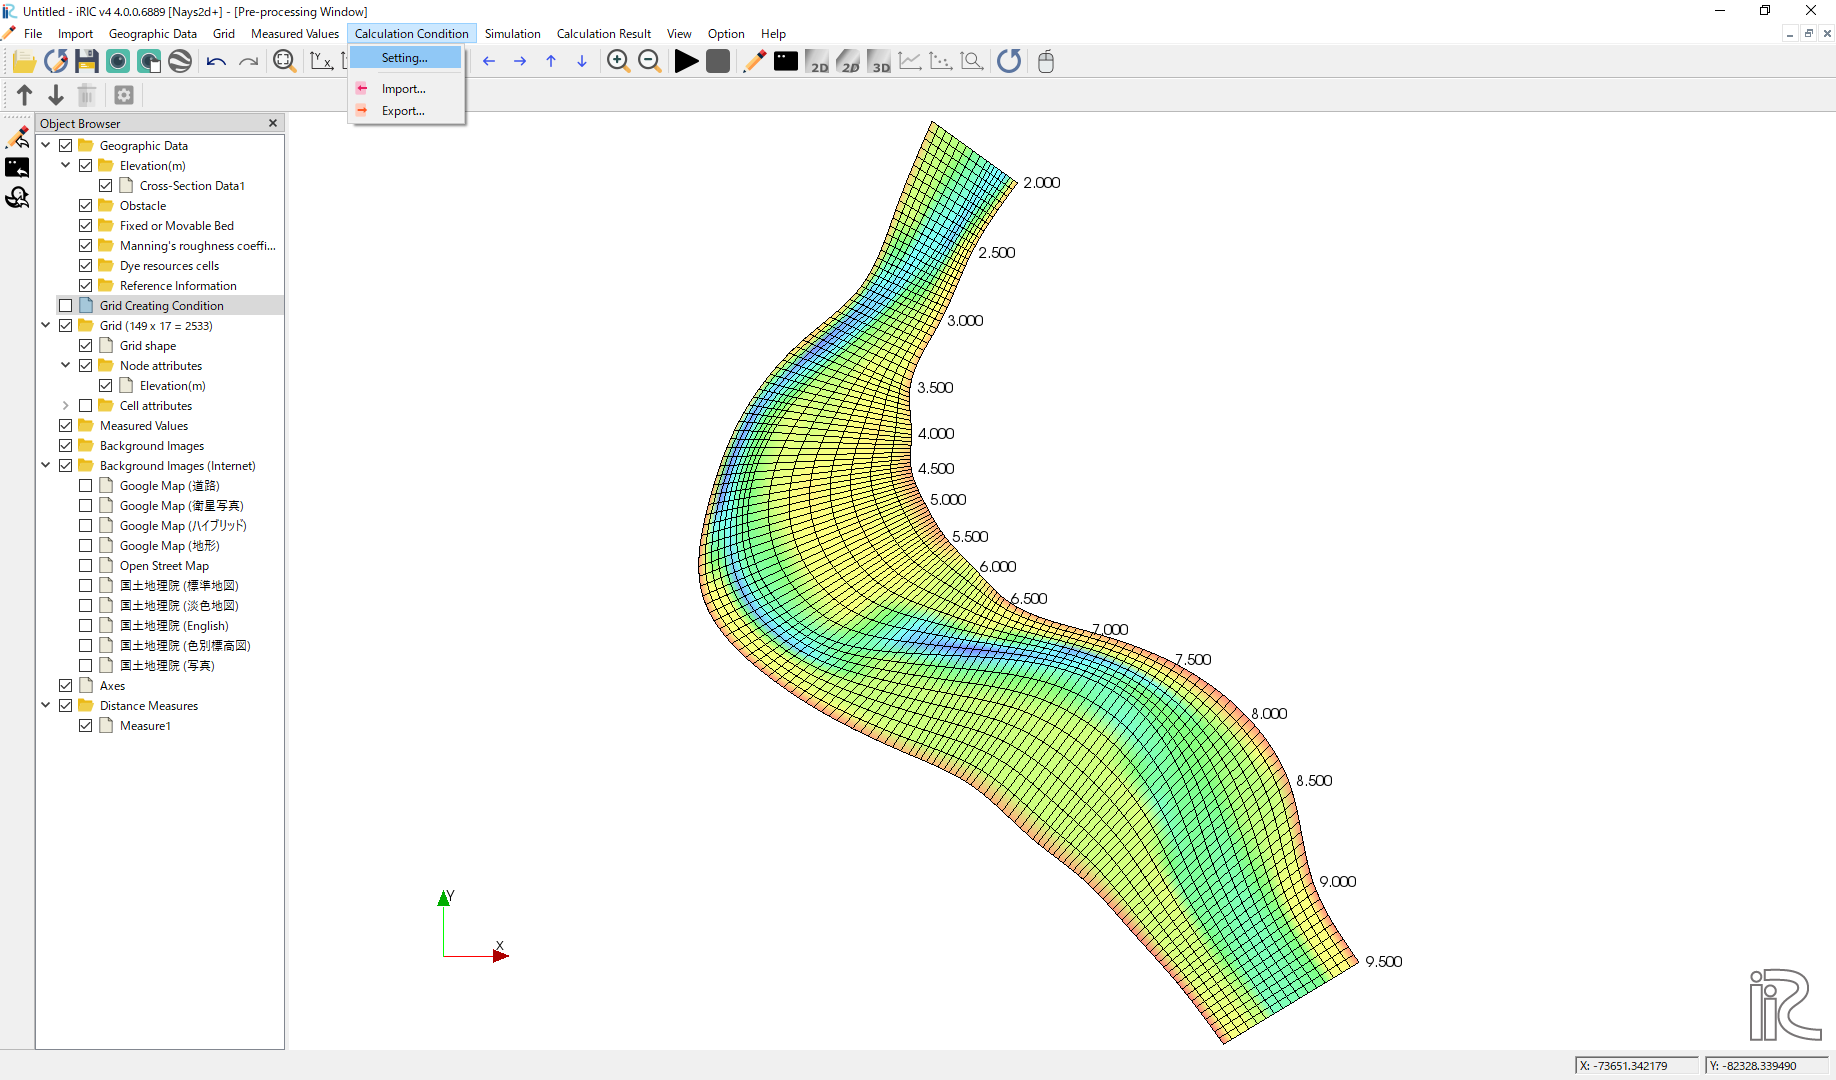Click the reload project toolbar icon

coord(56,61)
